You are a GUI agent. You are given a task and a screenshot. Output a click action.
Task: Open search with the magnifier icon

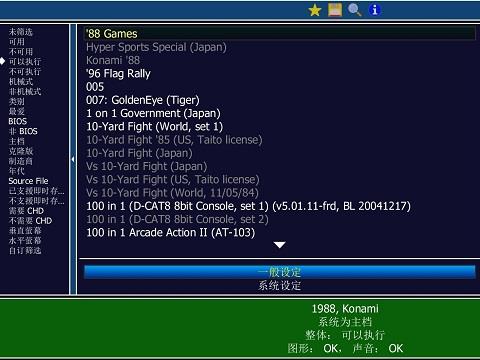(x=354, y=10)
